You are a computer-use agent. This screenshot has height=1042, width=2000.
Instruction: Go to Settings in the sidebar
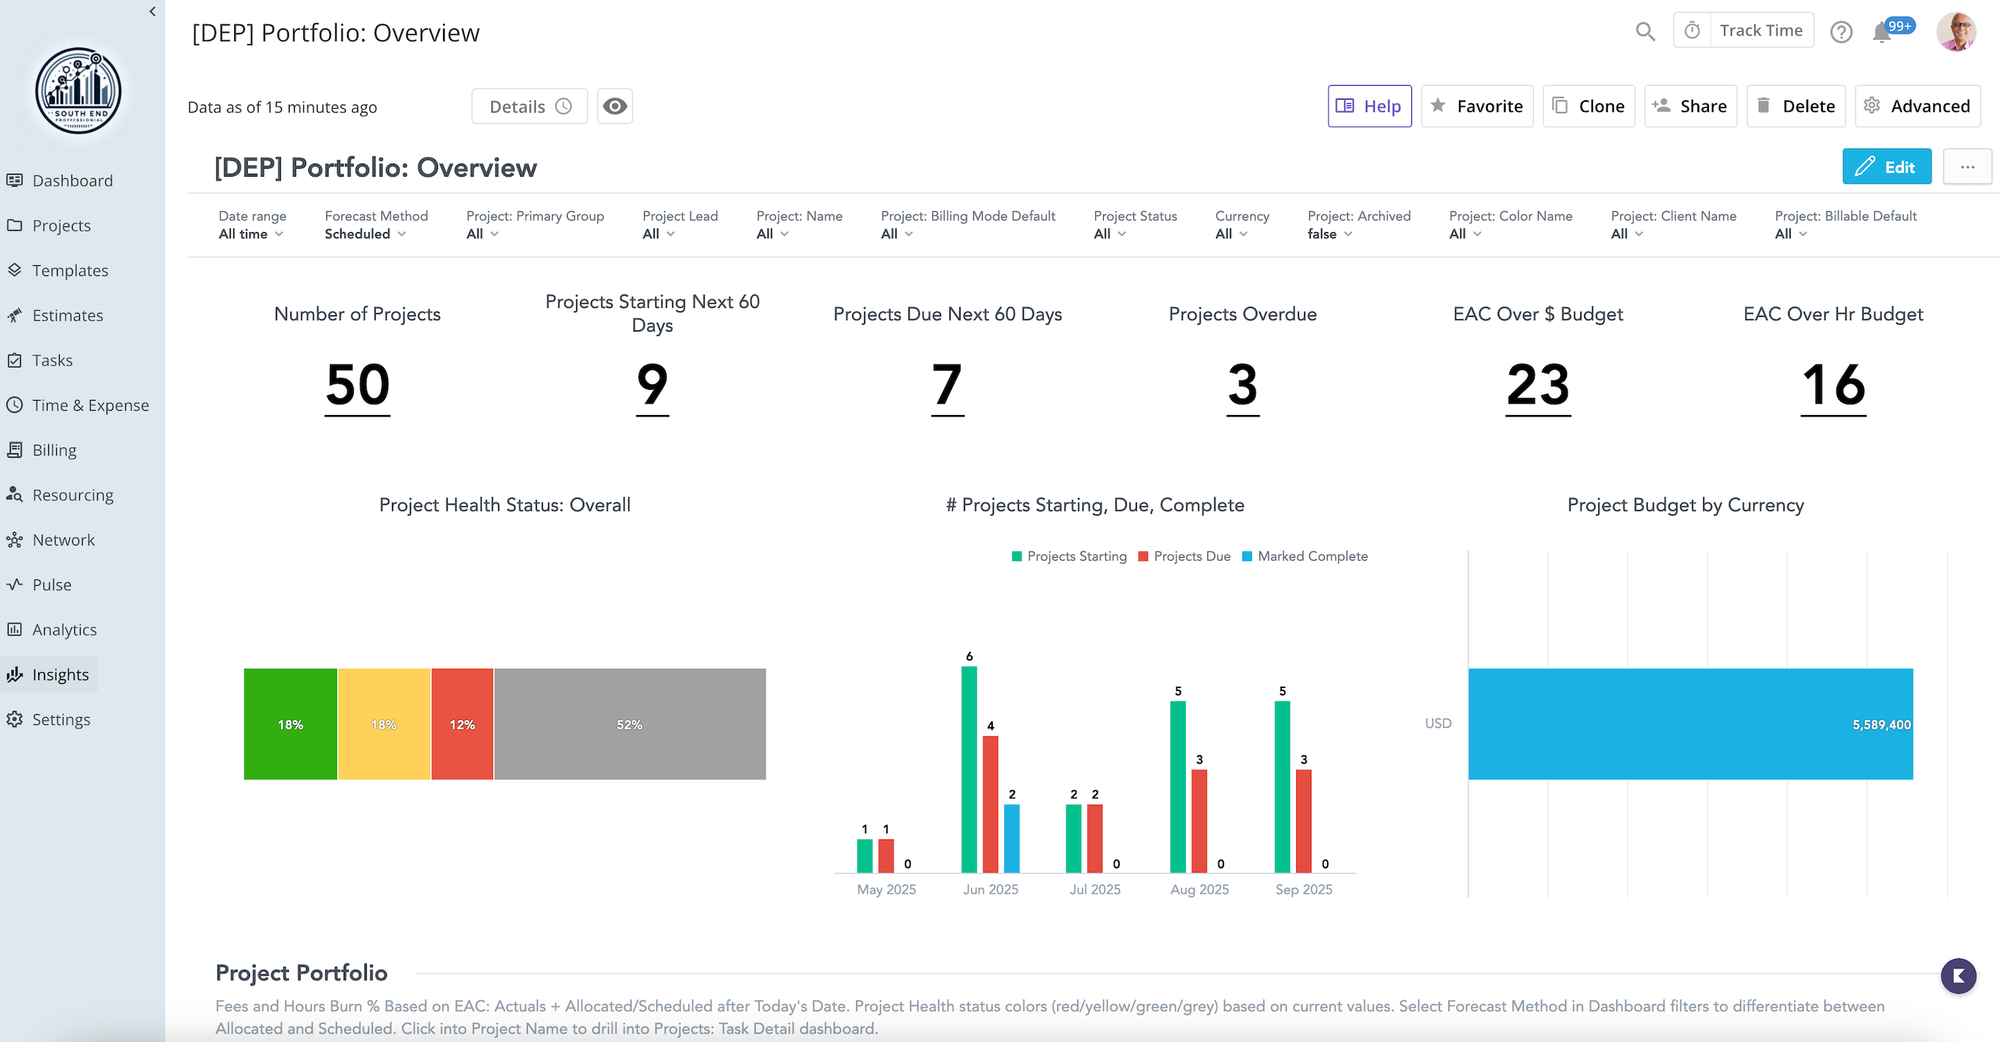point(62,719)
